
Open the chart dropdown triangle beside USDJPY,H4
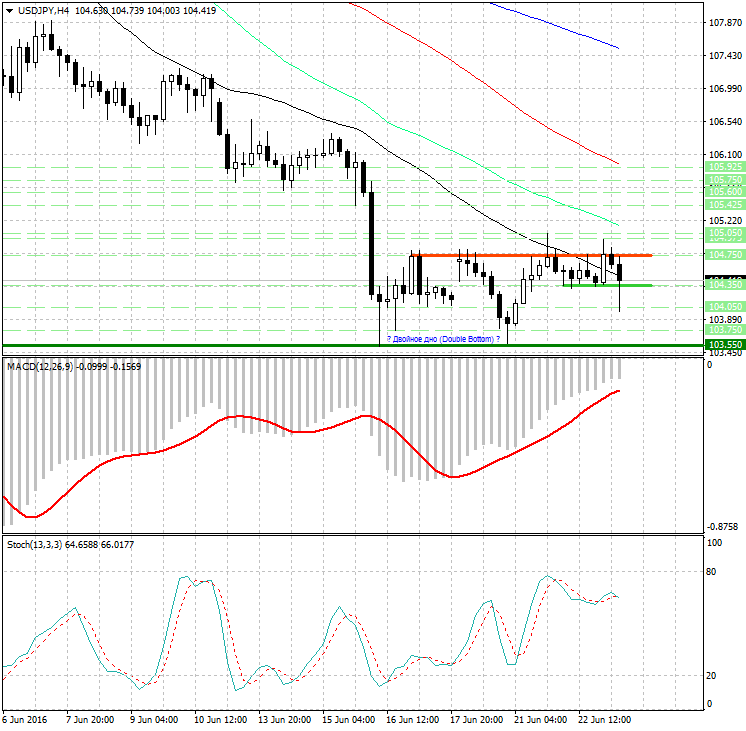point(10,11)
